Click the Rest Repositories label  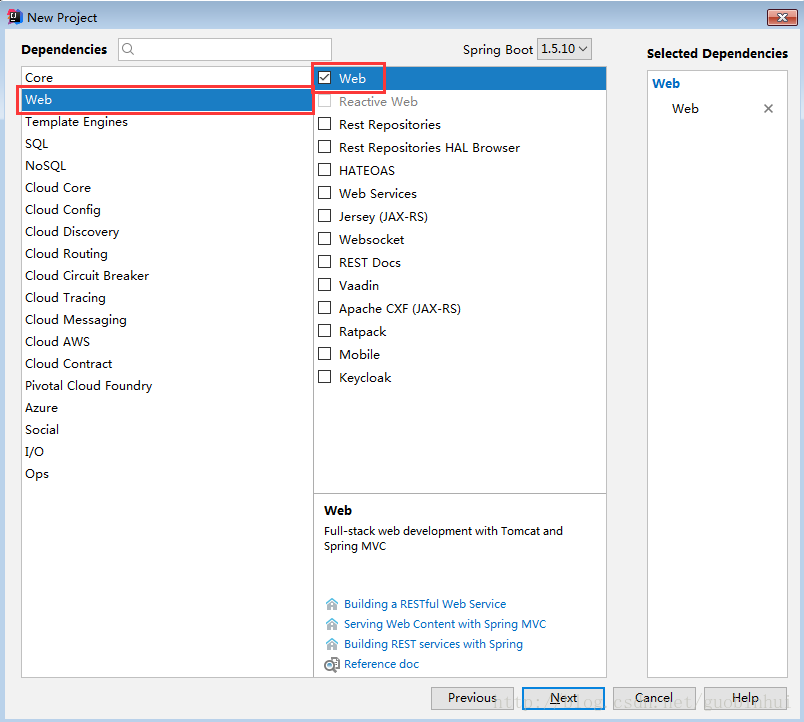coord(390,125)
